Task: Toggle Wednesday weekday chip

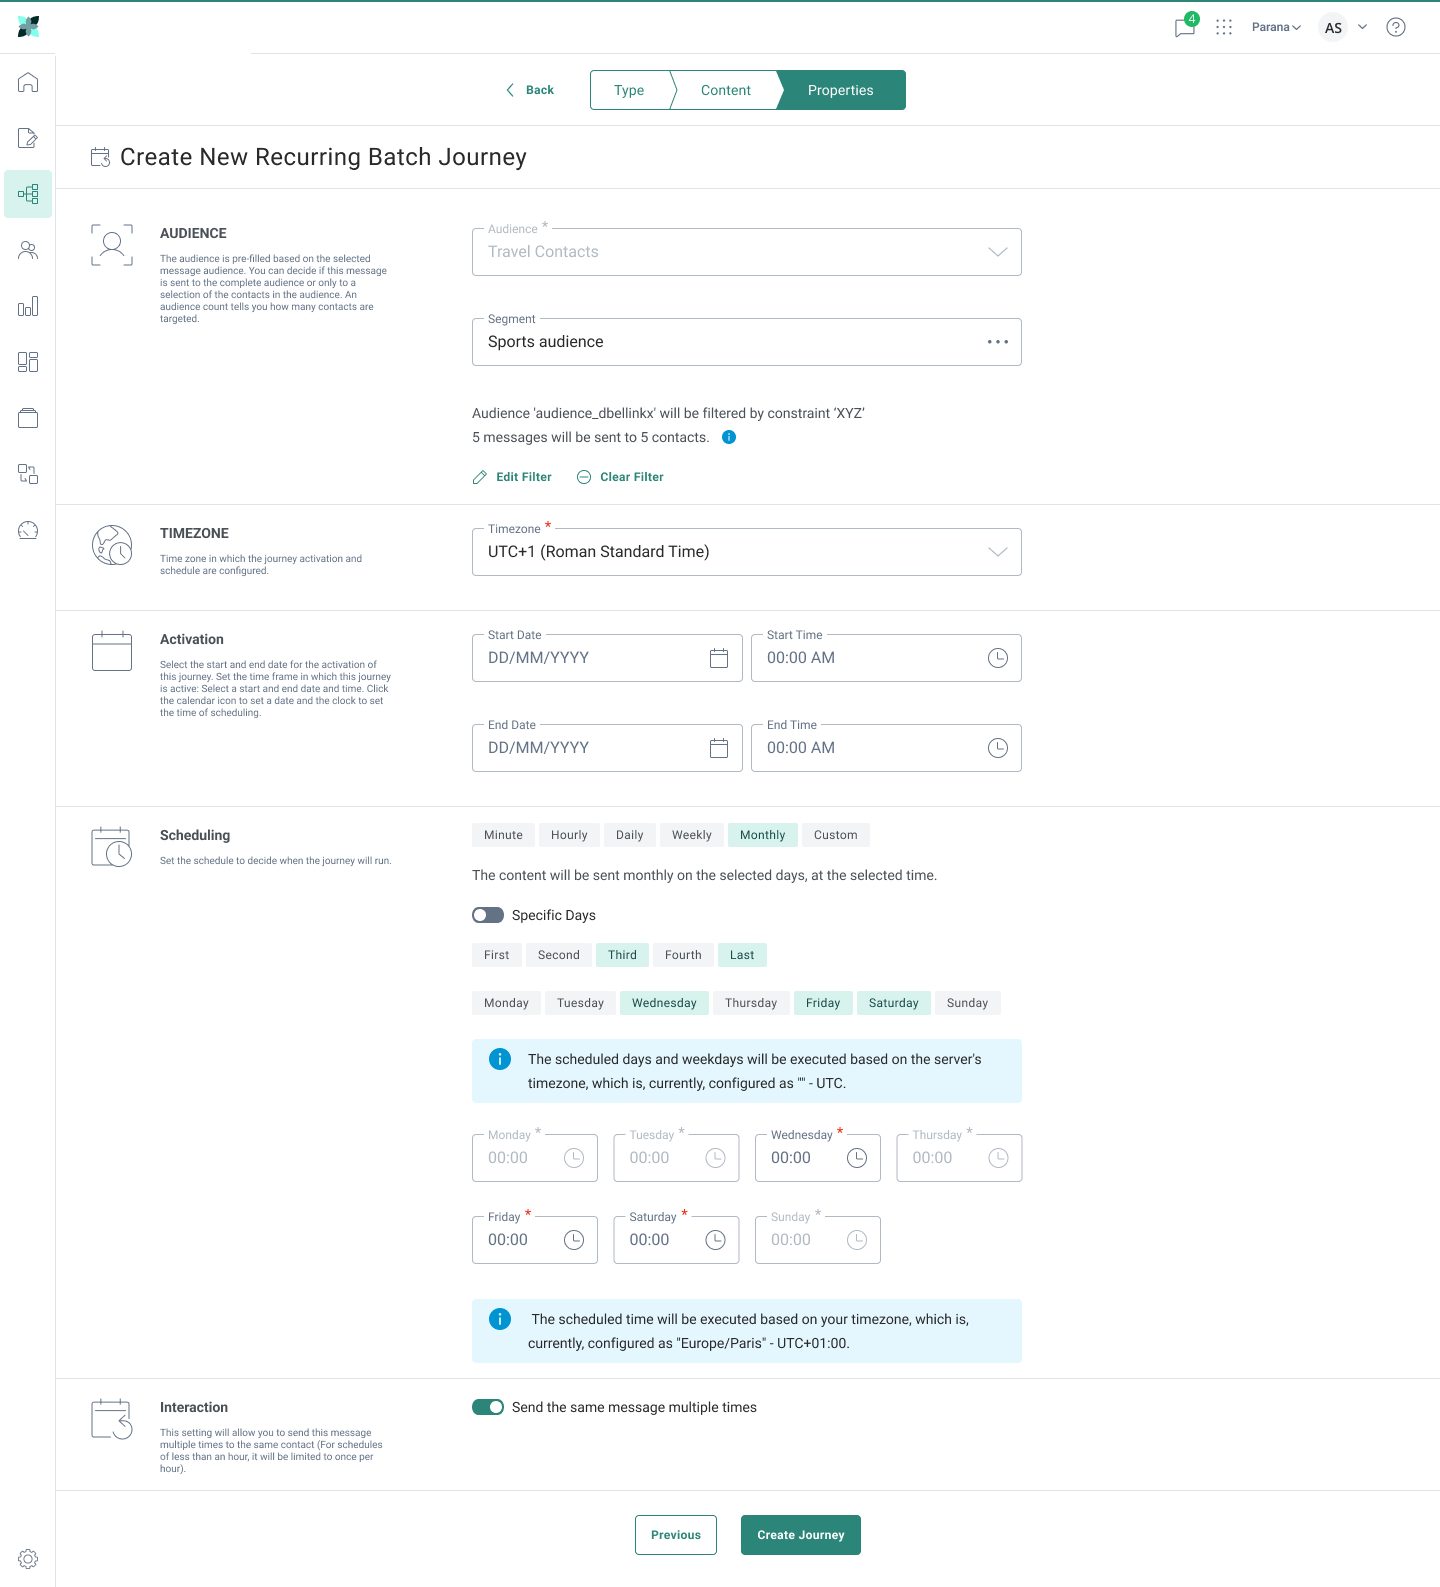Action: 664,1003
